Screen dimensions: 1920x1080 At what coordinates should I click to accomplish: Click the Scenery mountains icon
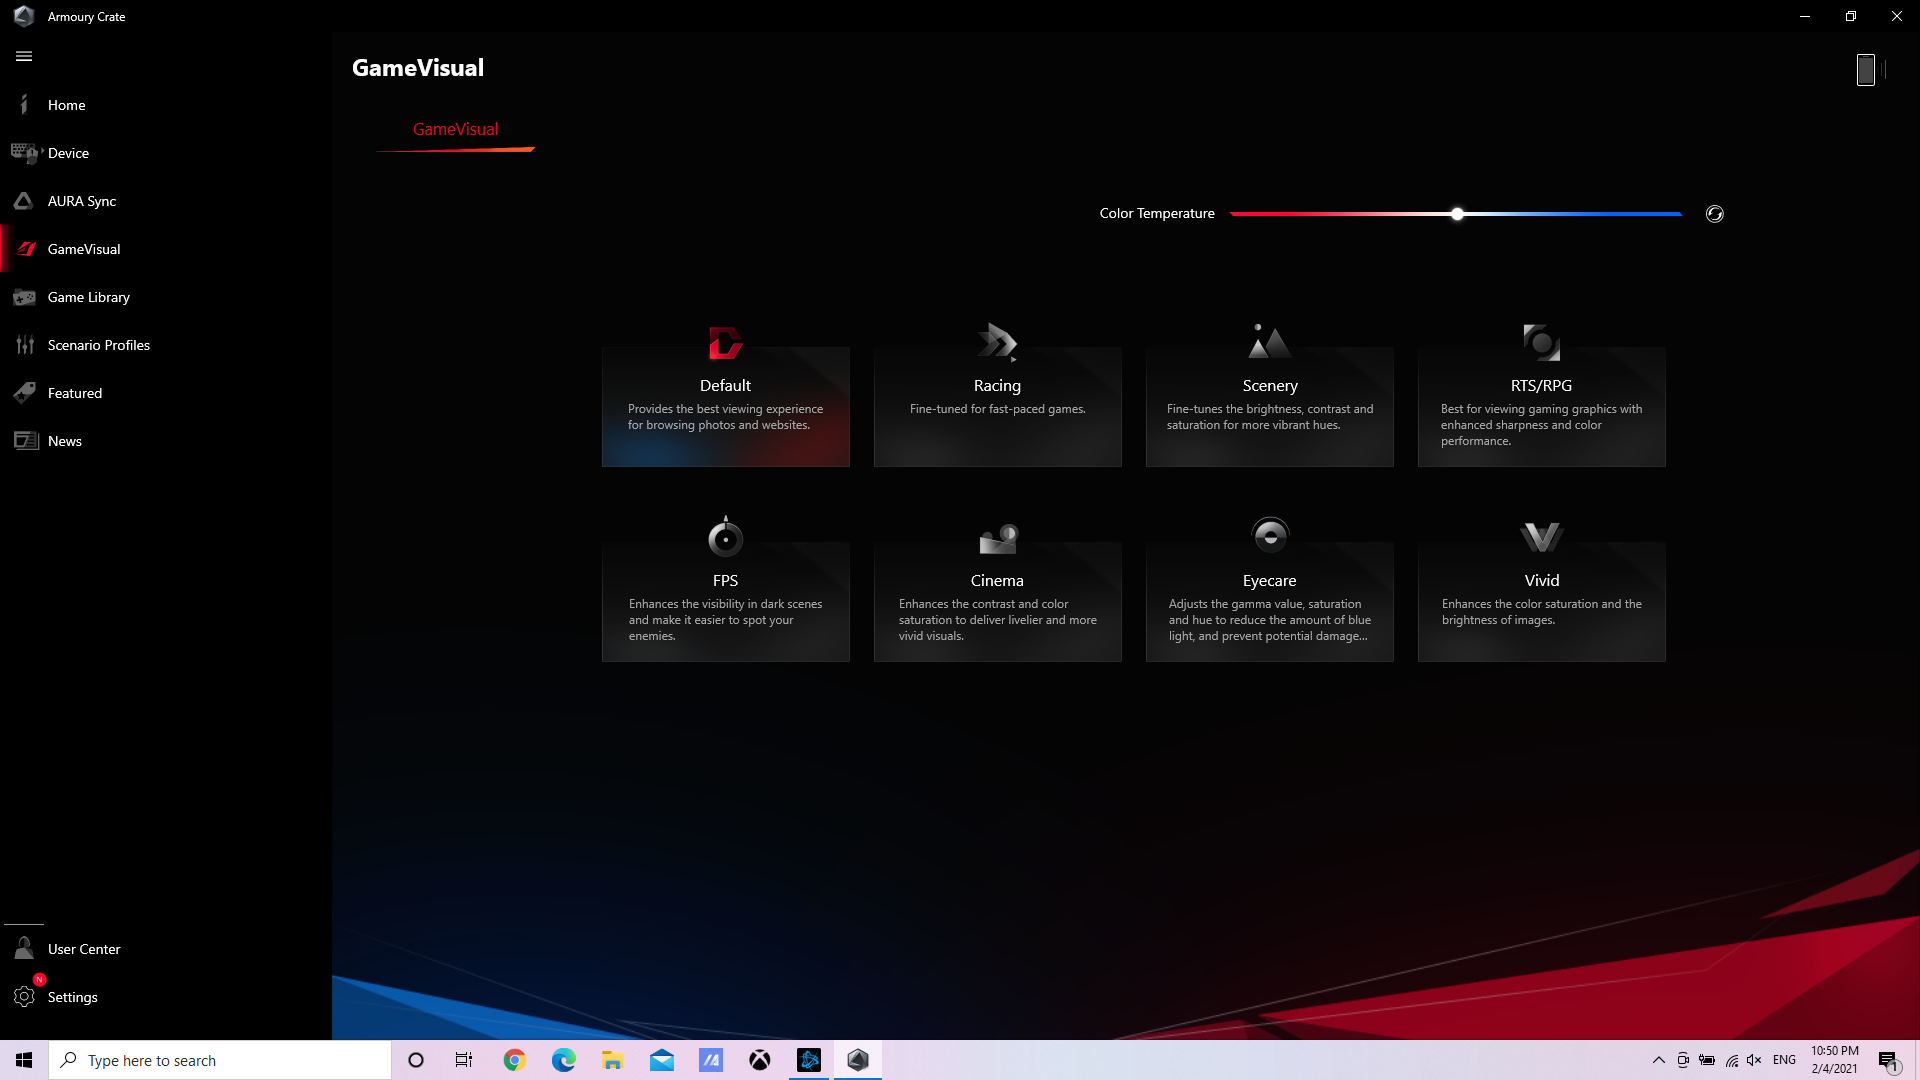tap(1269, 341)
